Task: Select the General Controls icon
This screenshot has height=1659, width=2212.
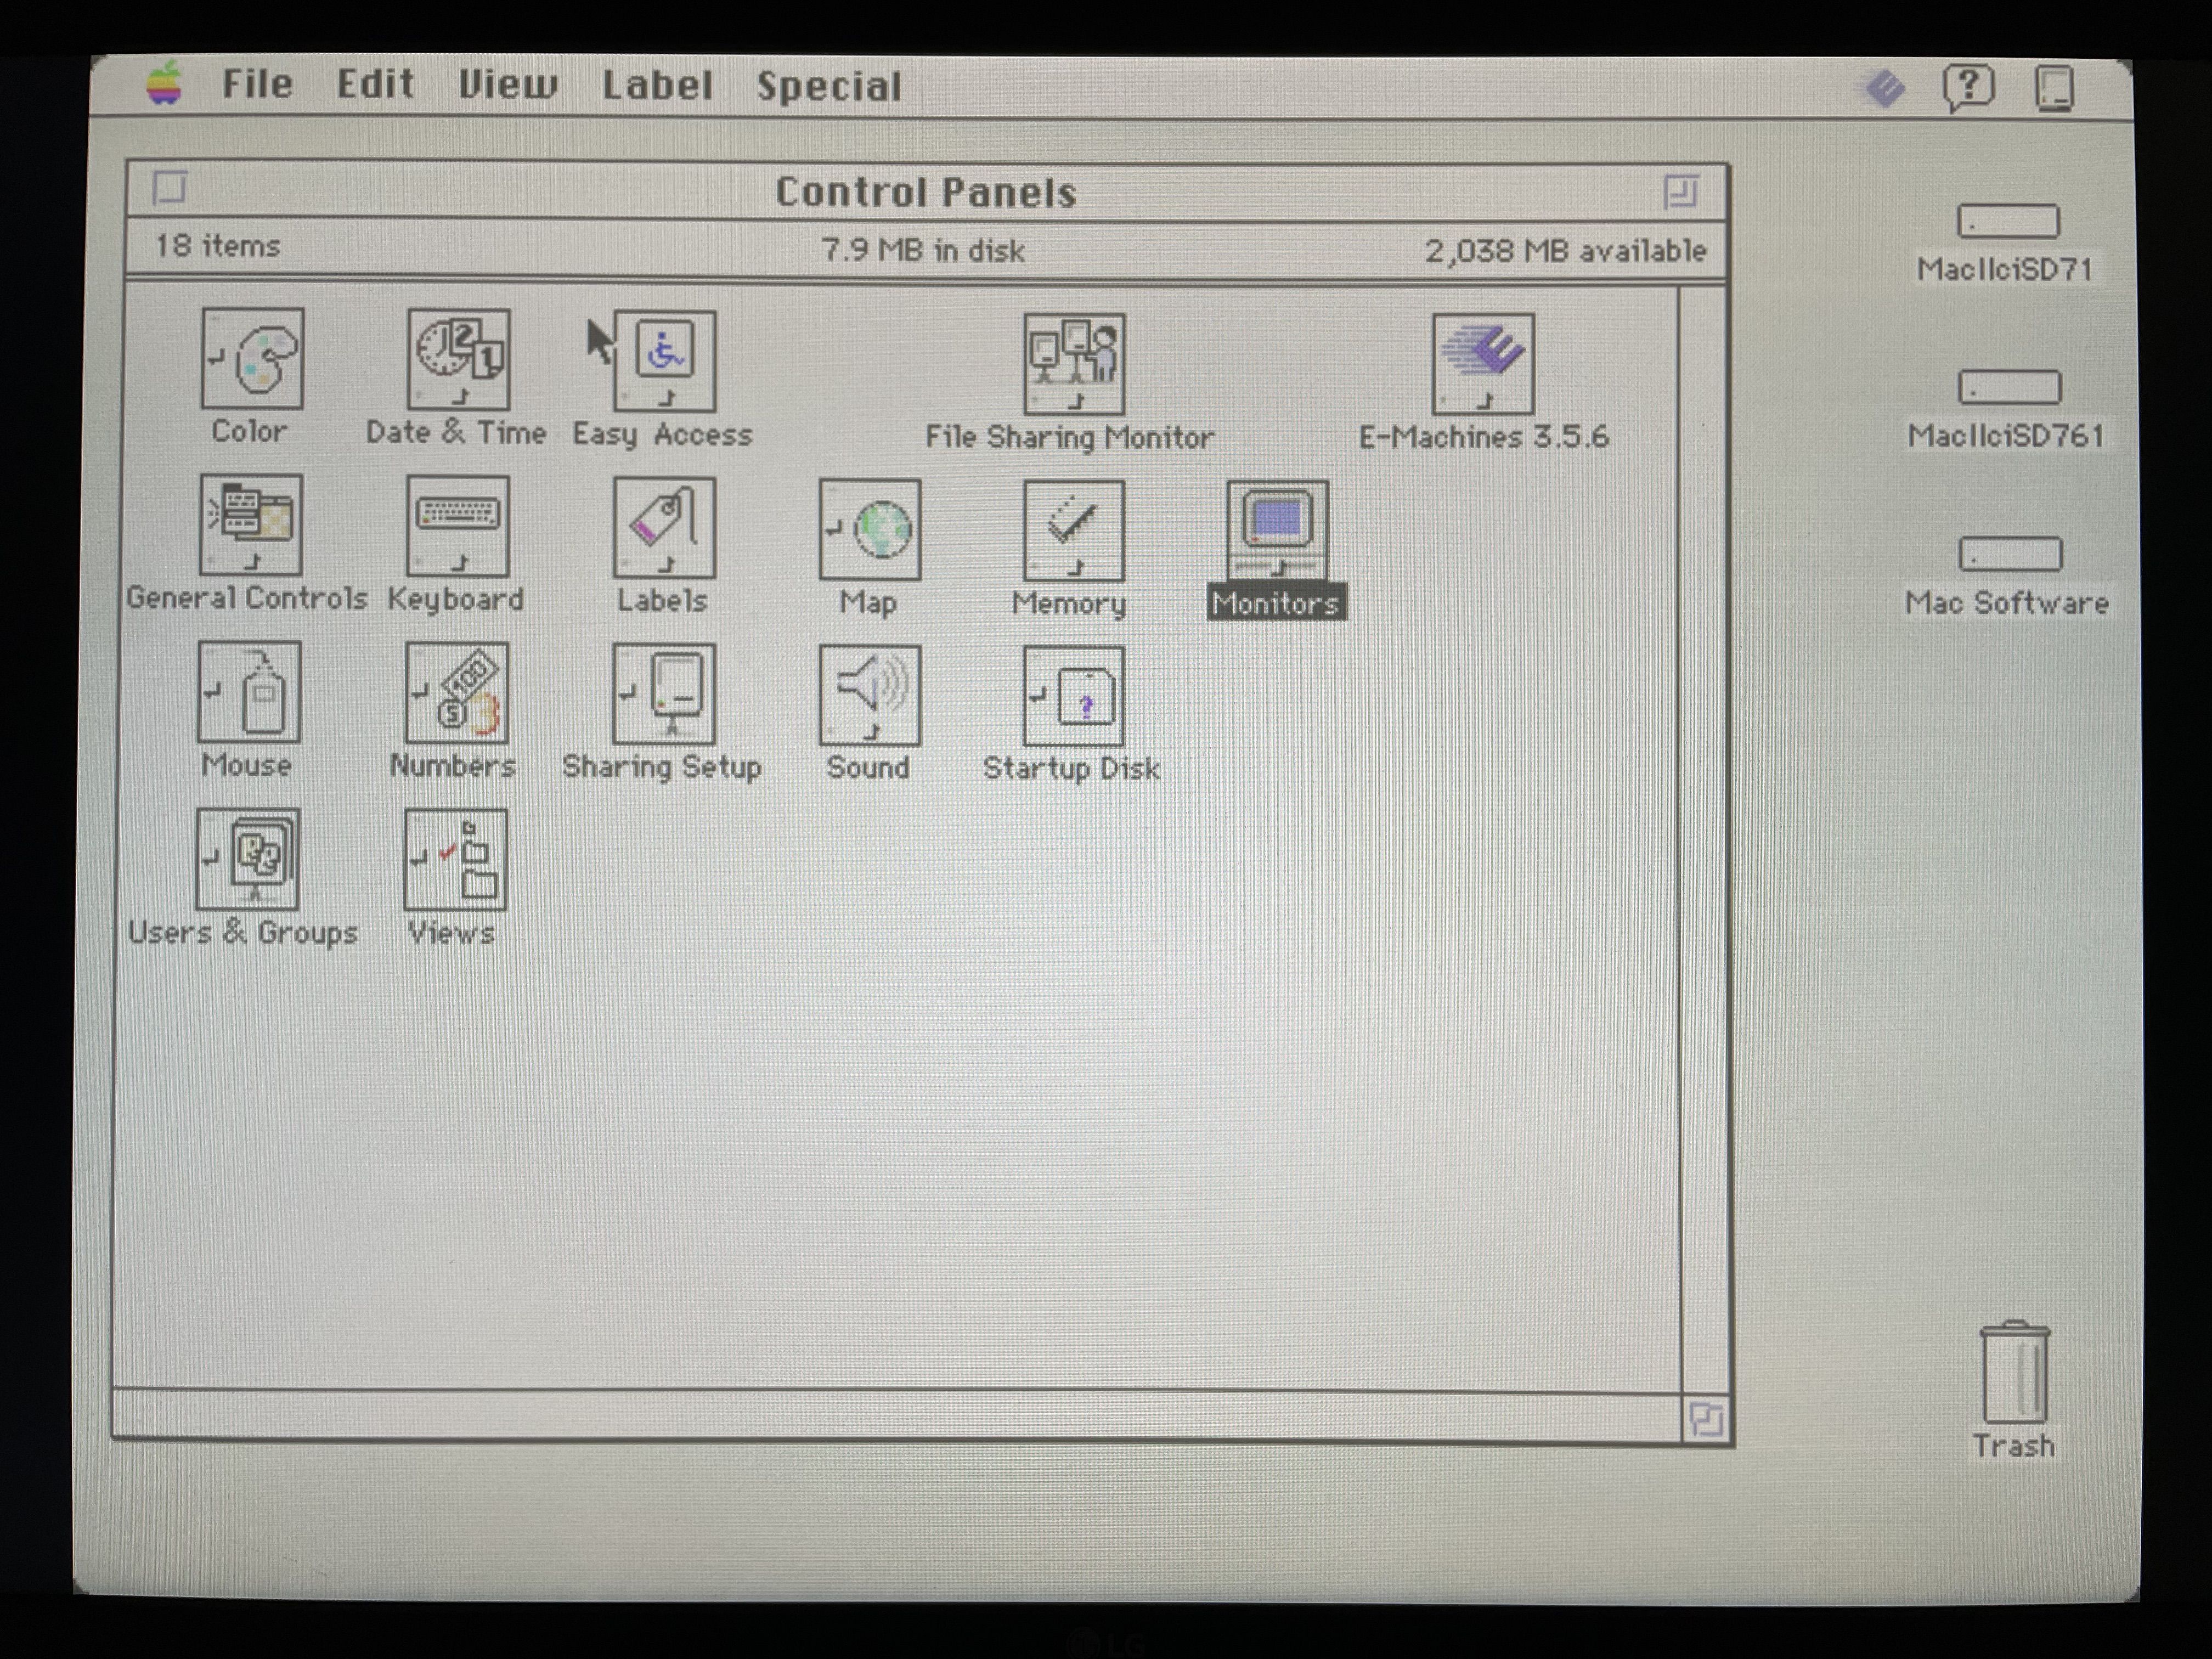Action: [x=250, y=525]
